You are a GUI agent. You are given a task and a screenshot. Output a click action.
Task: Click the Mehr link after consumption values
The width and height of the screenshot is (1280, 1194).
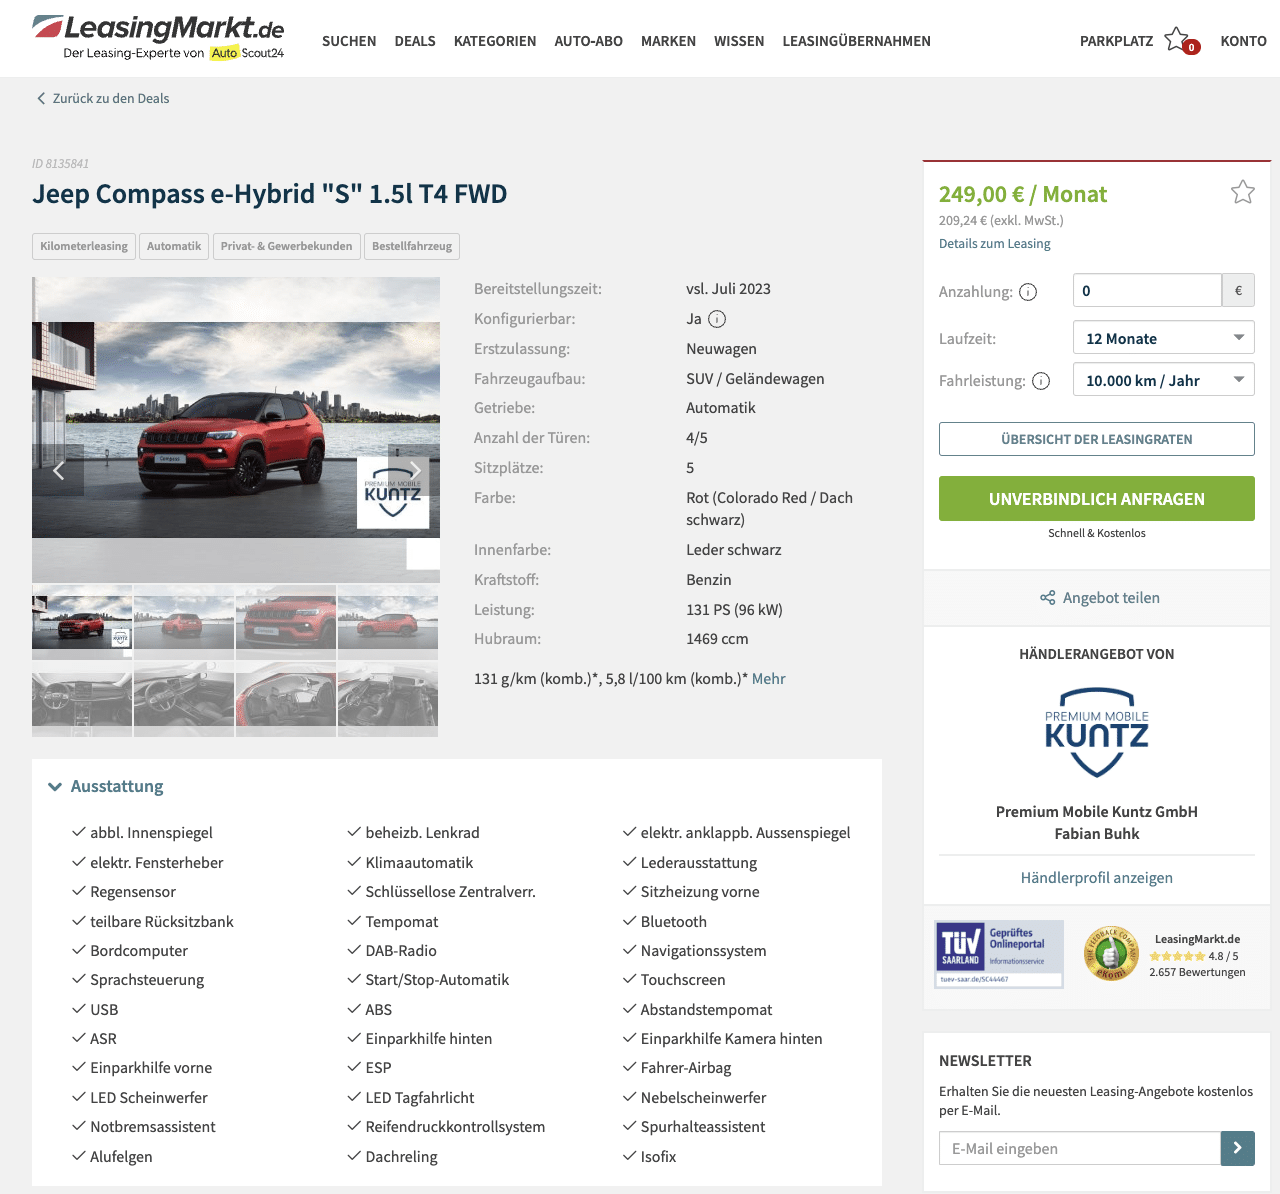pyautogui.click(x=768, y=679)
